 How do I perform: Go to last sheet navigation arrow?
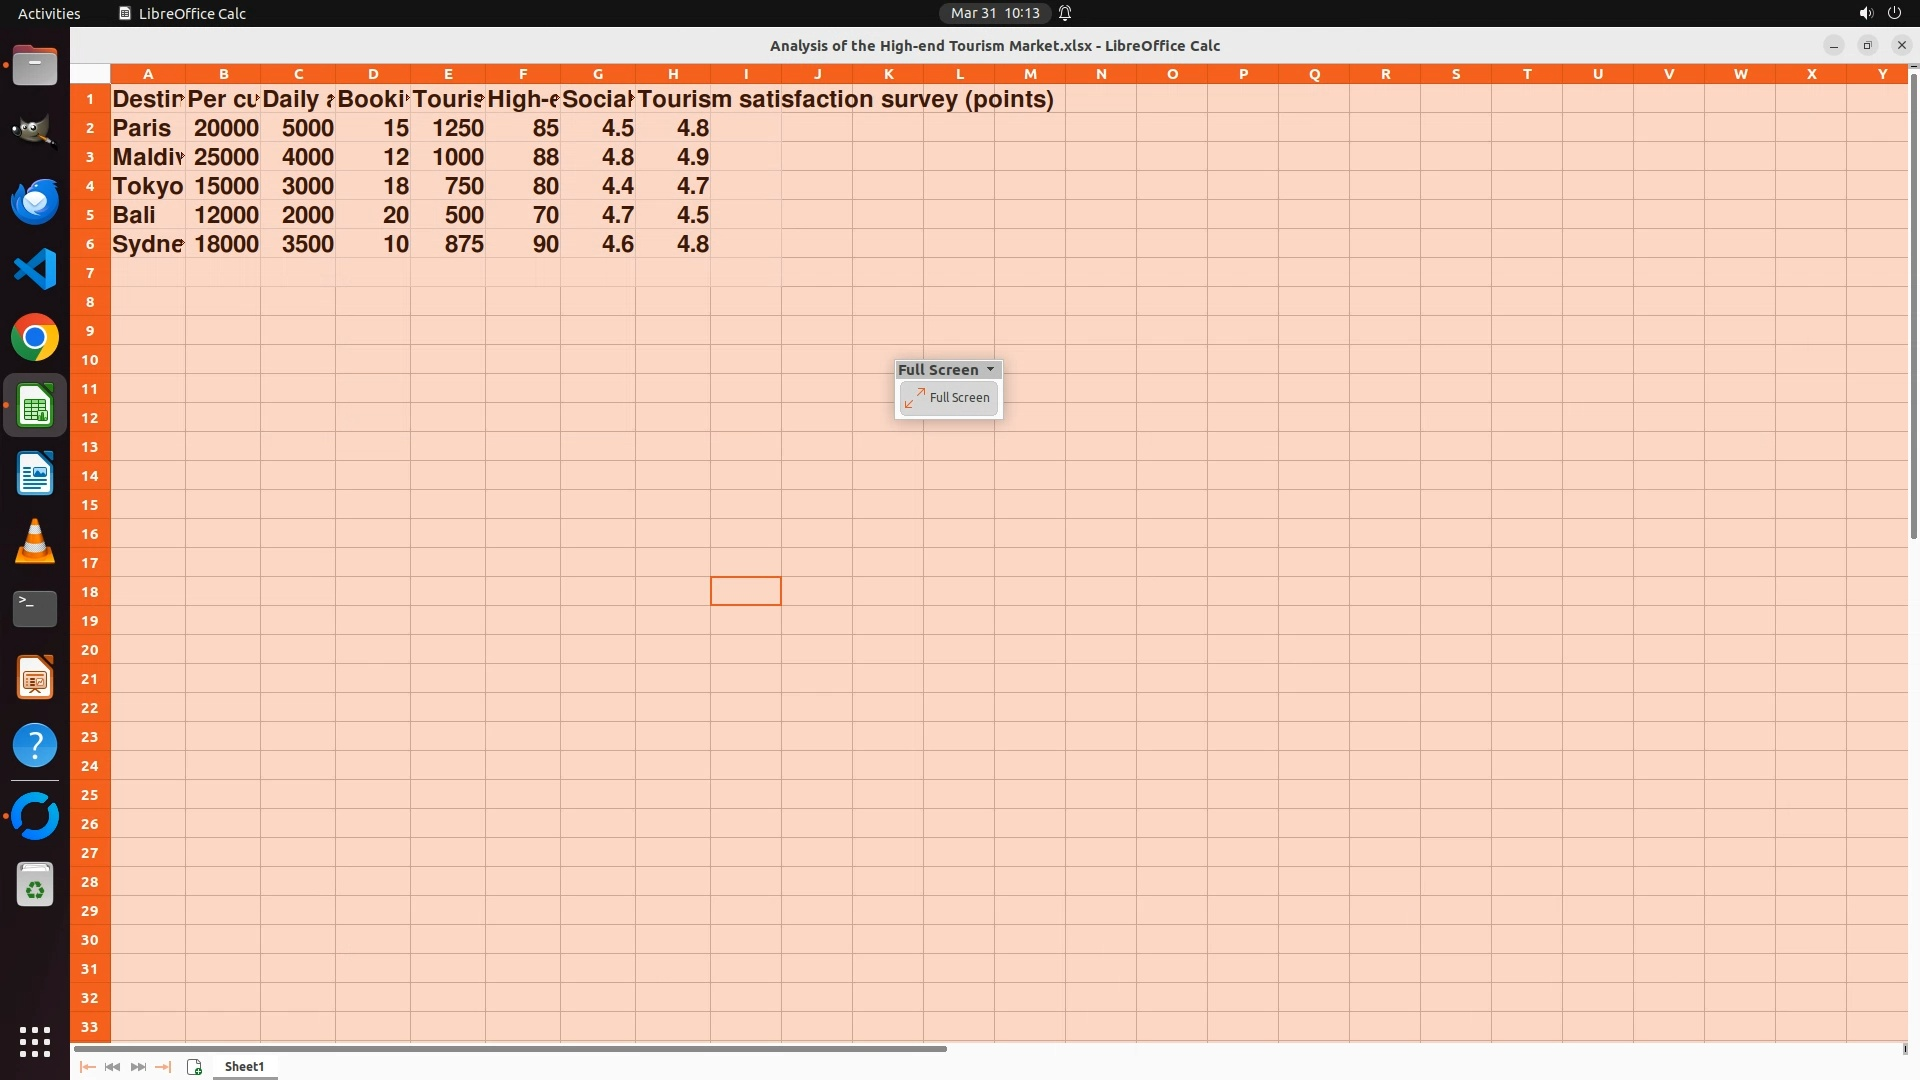coord(163,1067)
